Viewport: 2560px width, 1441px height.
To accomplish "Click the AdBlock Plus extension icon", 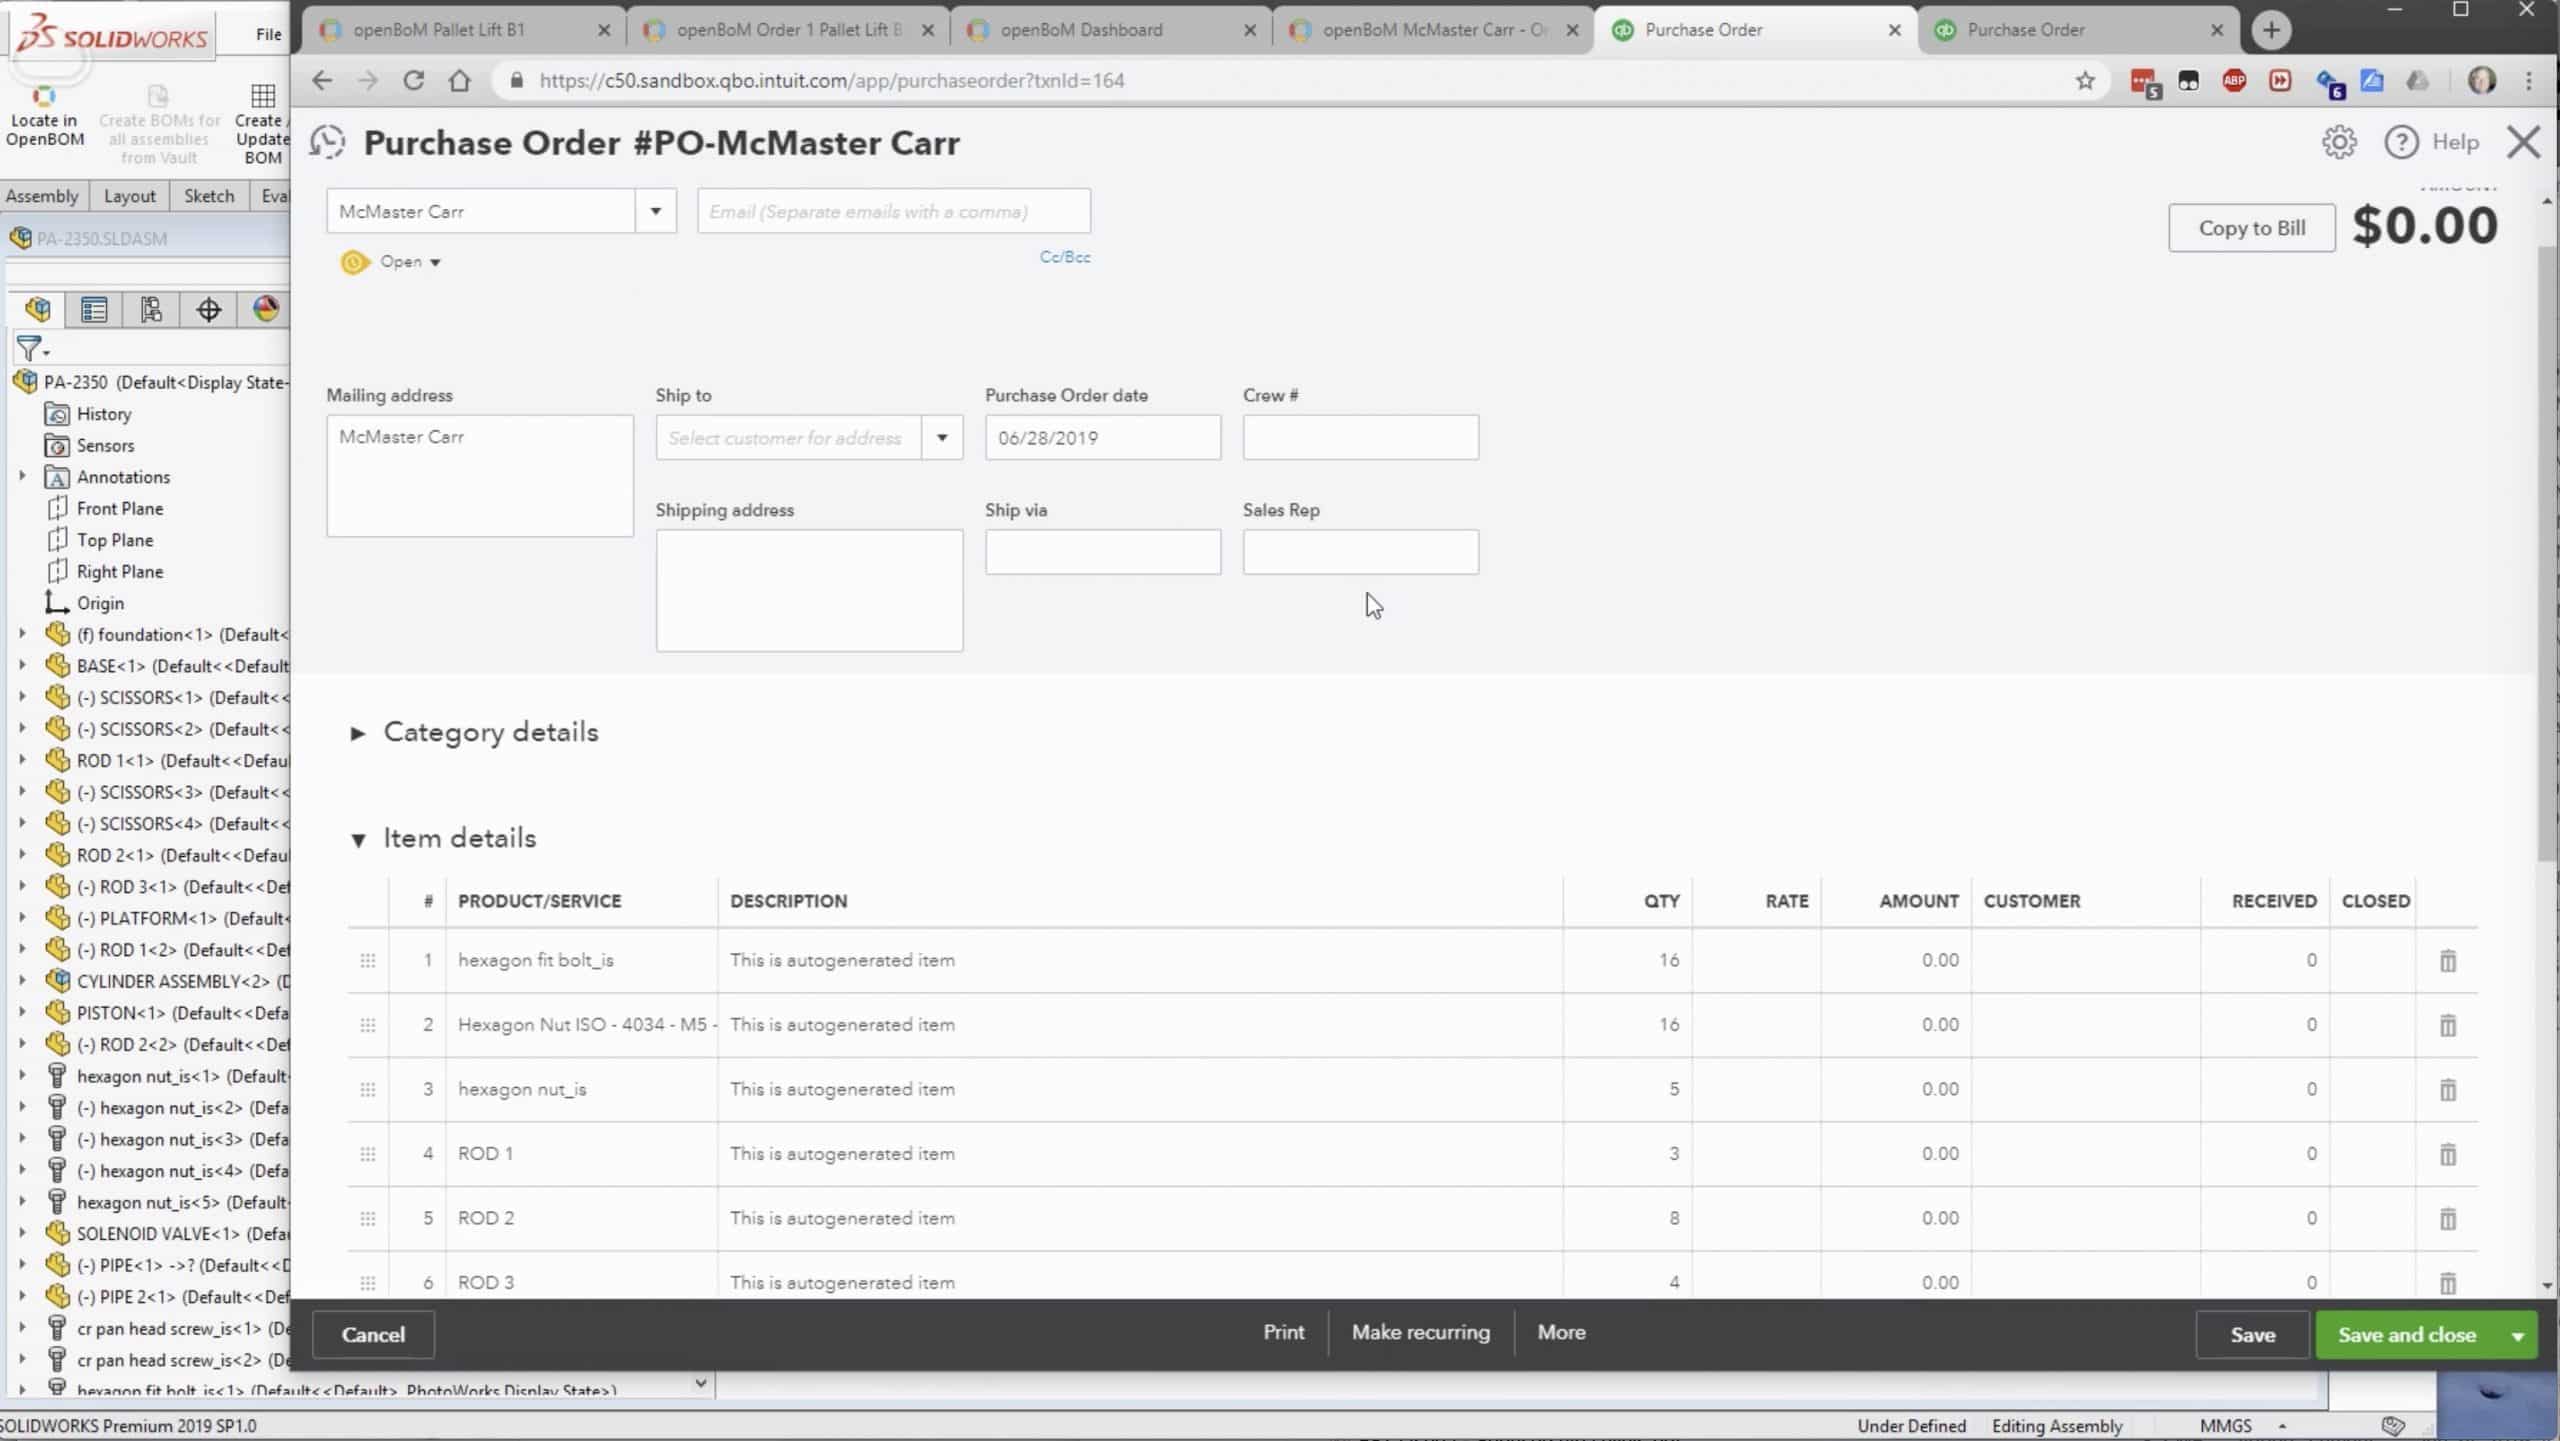I will point(2234,81).
